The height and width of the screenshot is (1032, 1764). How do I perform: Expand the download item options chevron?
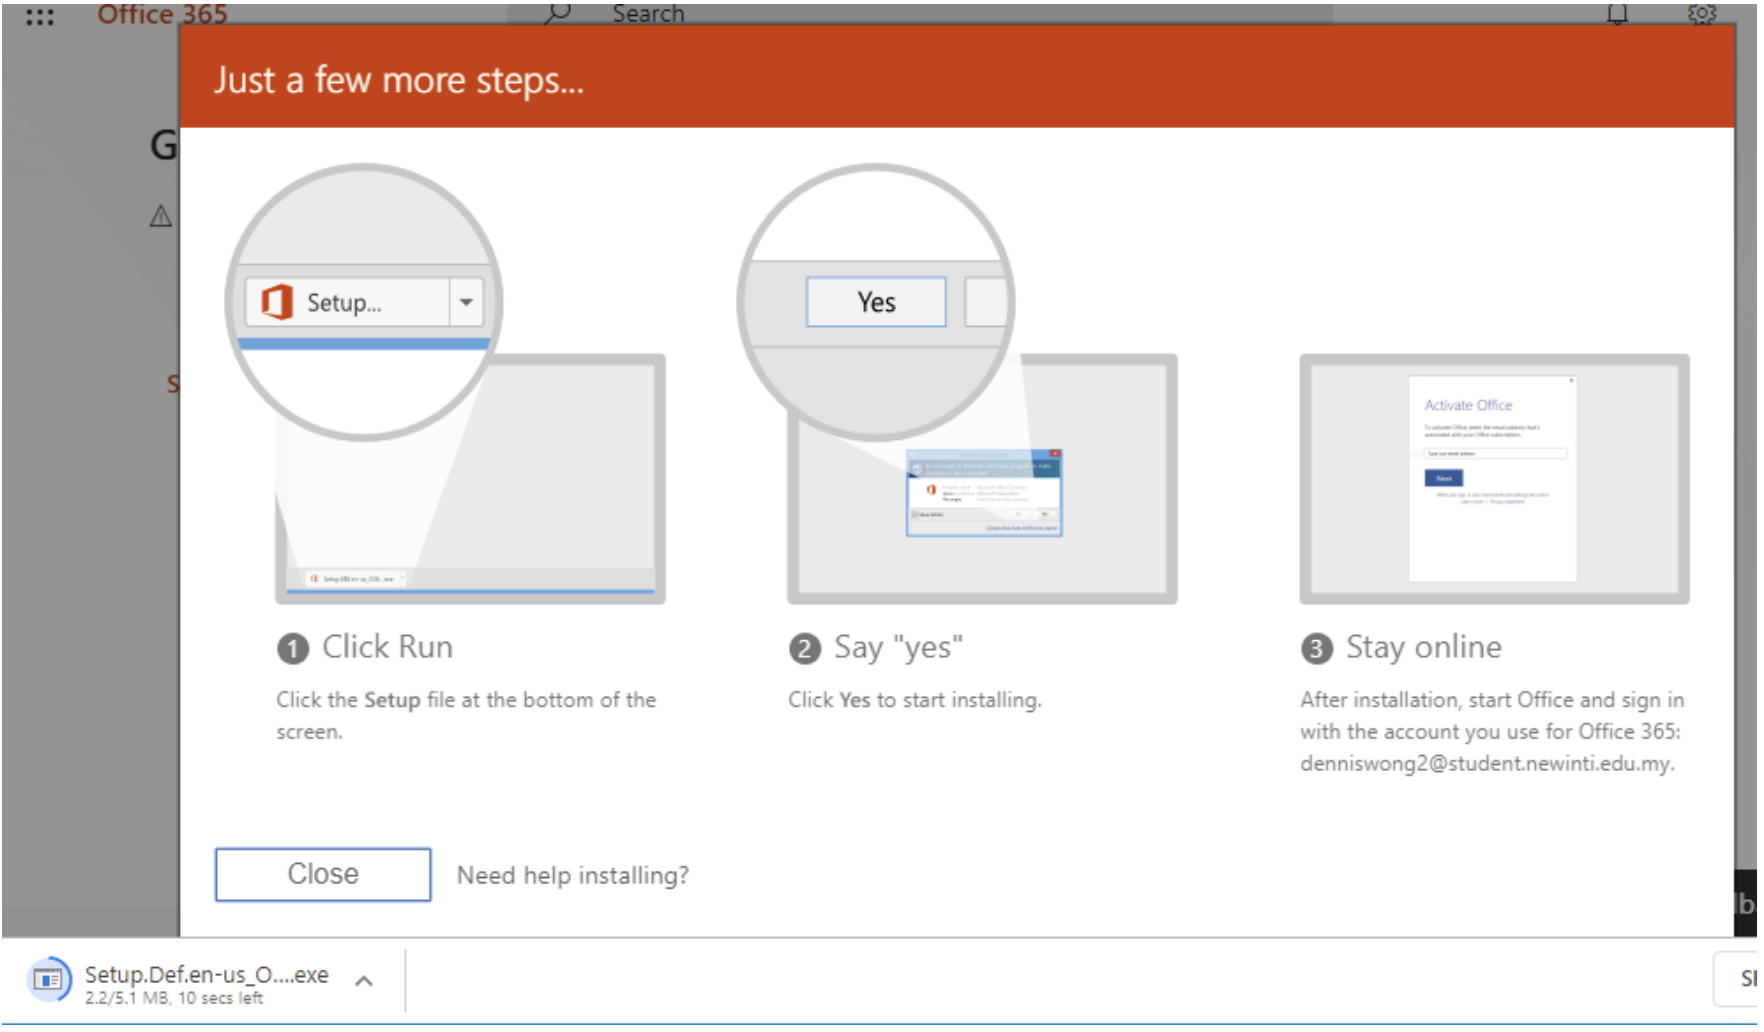coord(364,981)
